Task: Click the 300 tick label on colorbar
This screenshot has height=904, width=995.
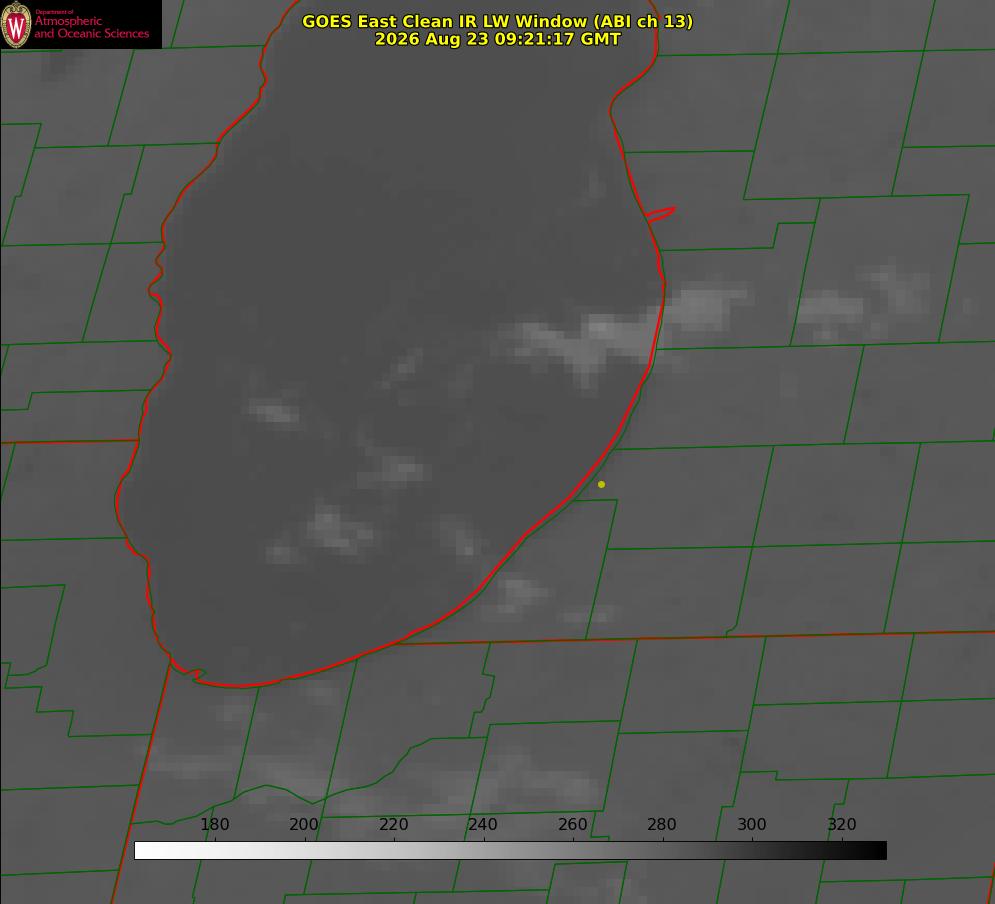Action: tap(751, 824)
